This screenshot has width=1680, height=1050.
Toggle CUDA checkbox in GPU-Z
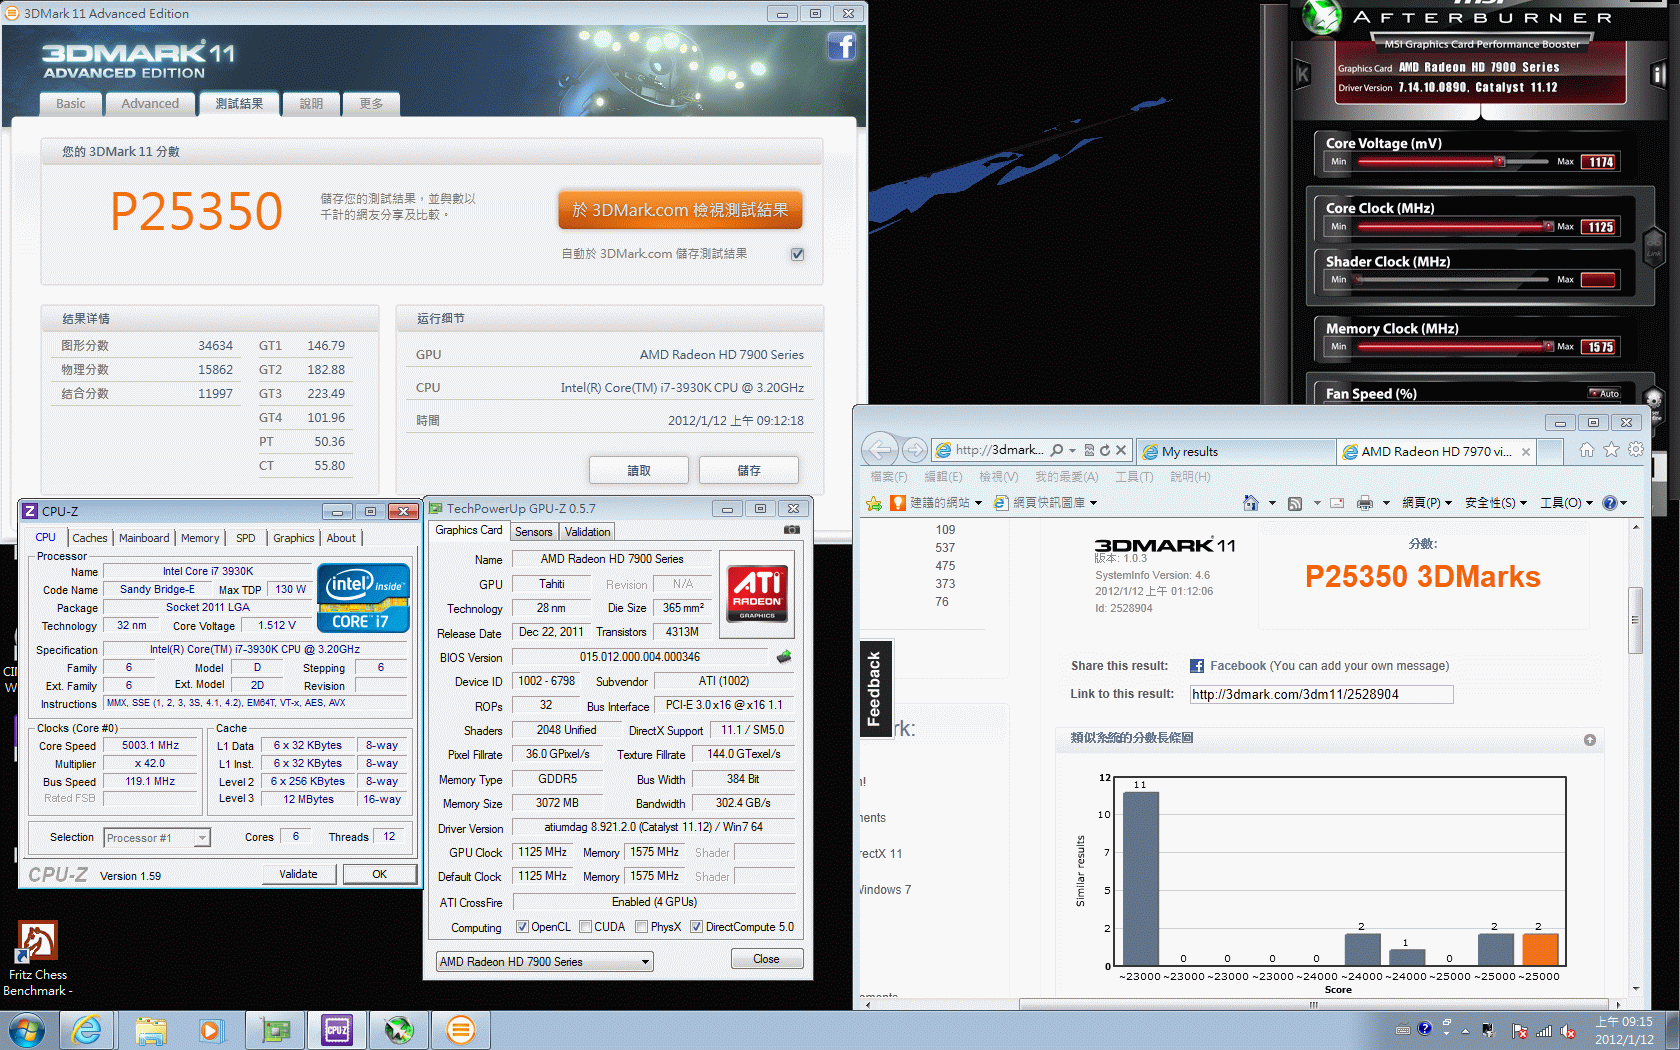point(585,927)
